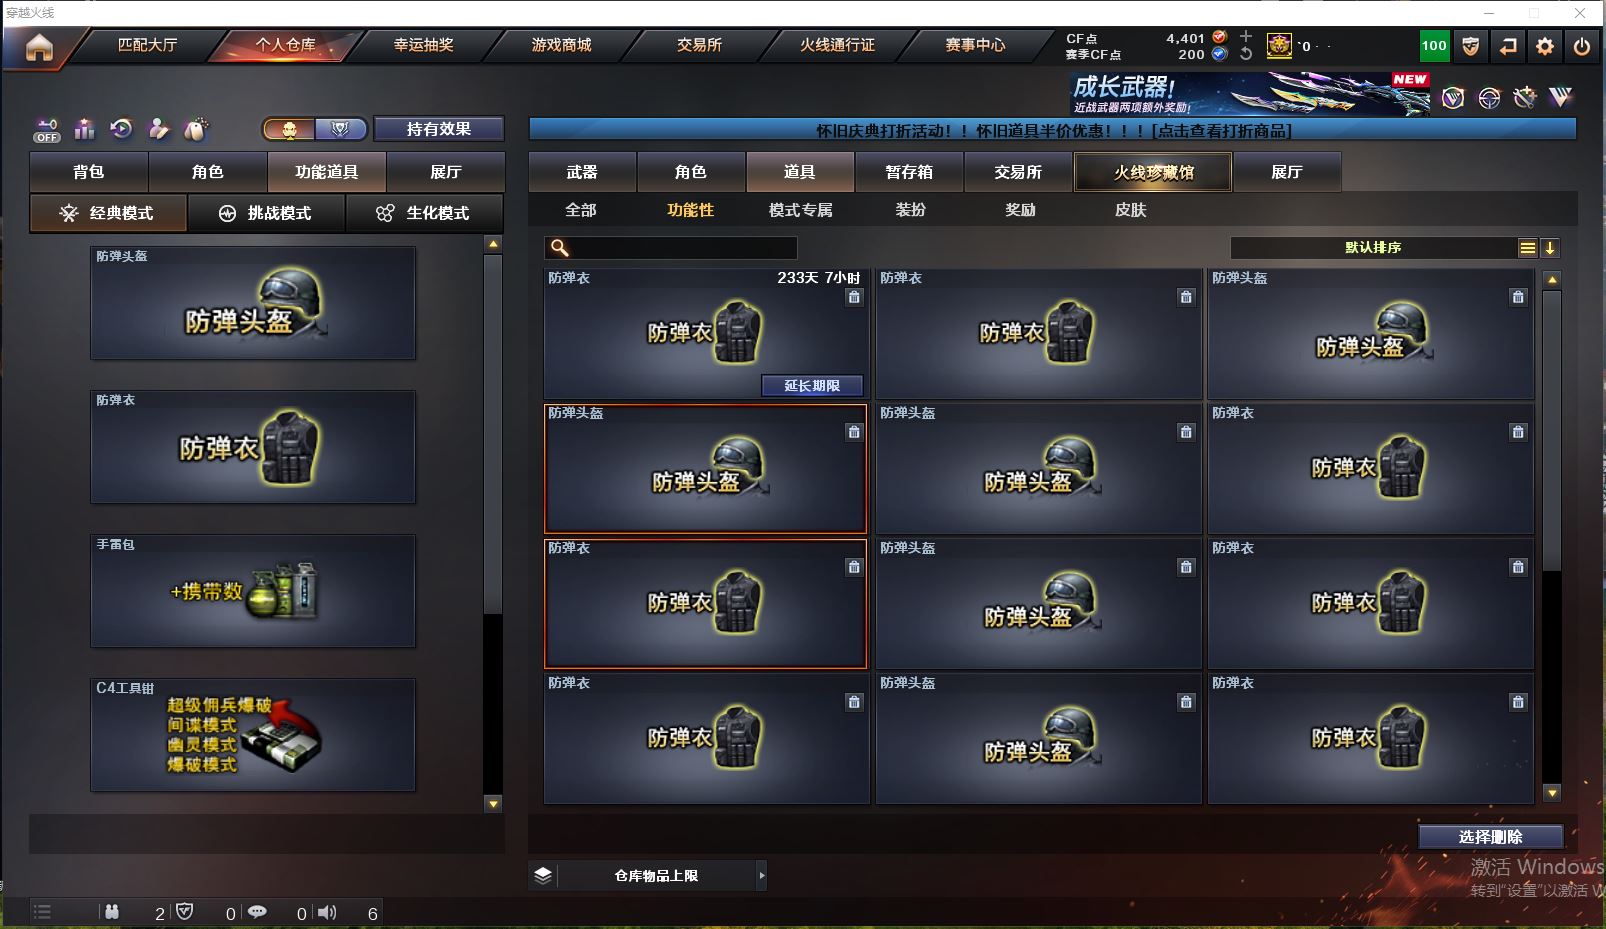The width and height of the screenshot is (1606, 929).
Task: Expand 仓库物品上限 arrow
Action: click(762, 876)
